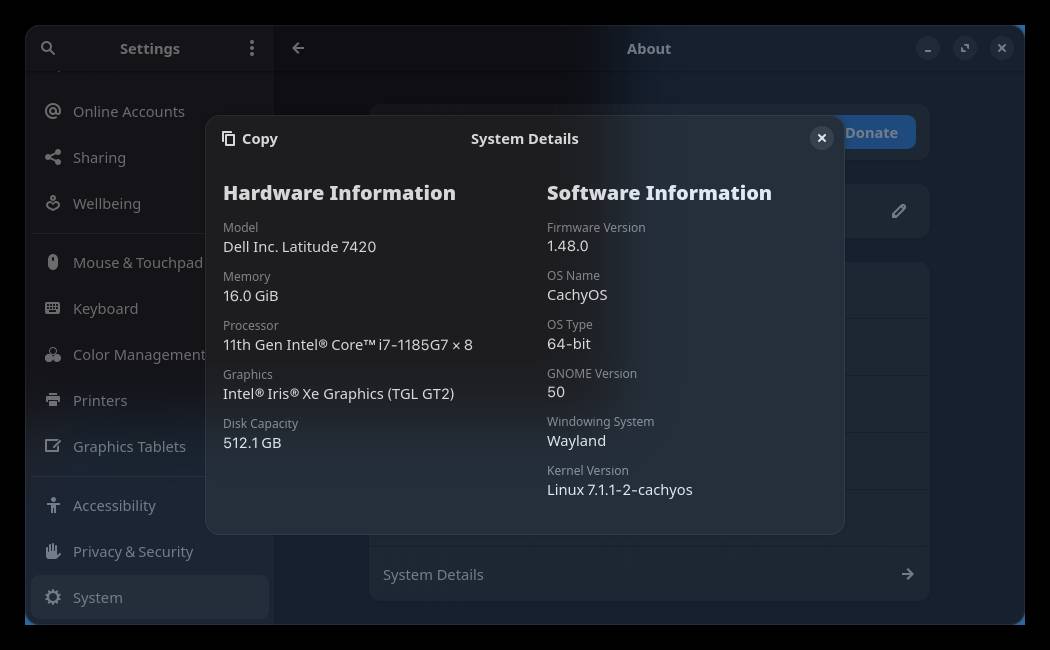Click the Hardware Information heading

pos(339,193)
